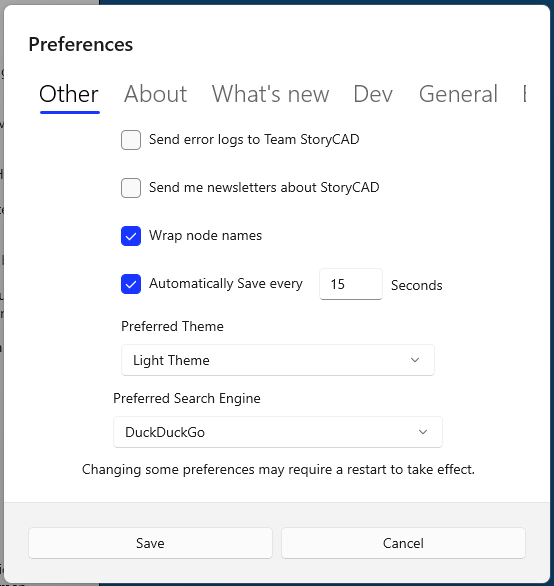This screenshot has width=554, height=586.
Task: Select the Other tab
Action: point(69,94)
